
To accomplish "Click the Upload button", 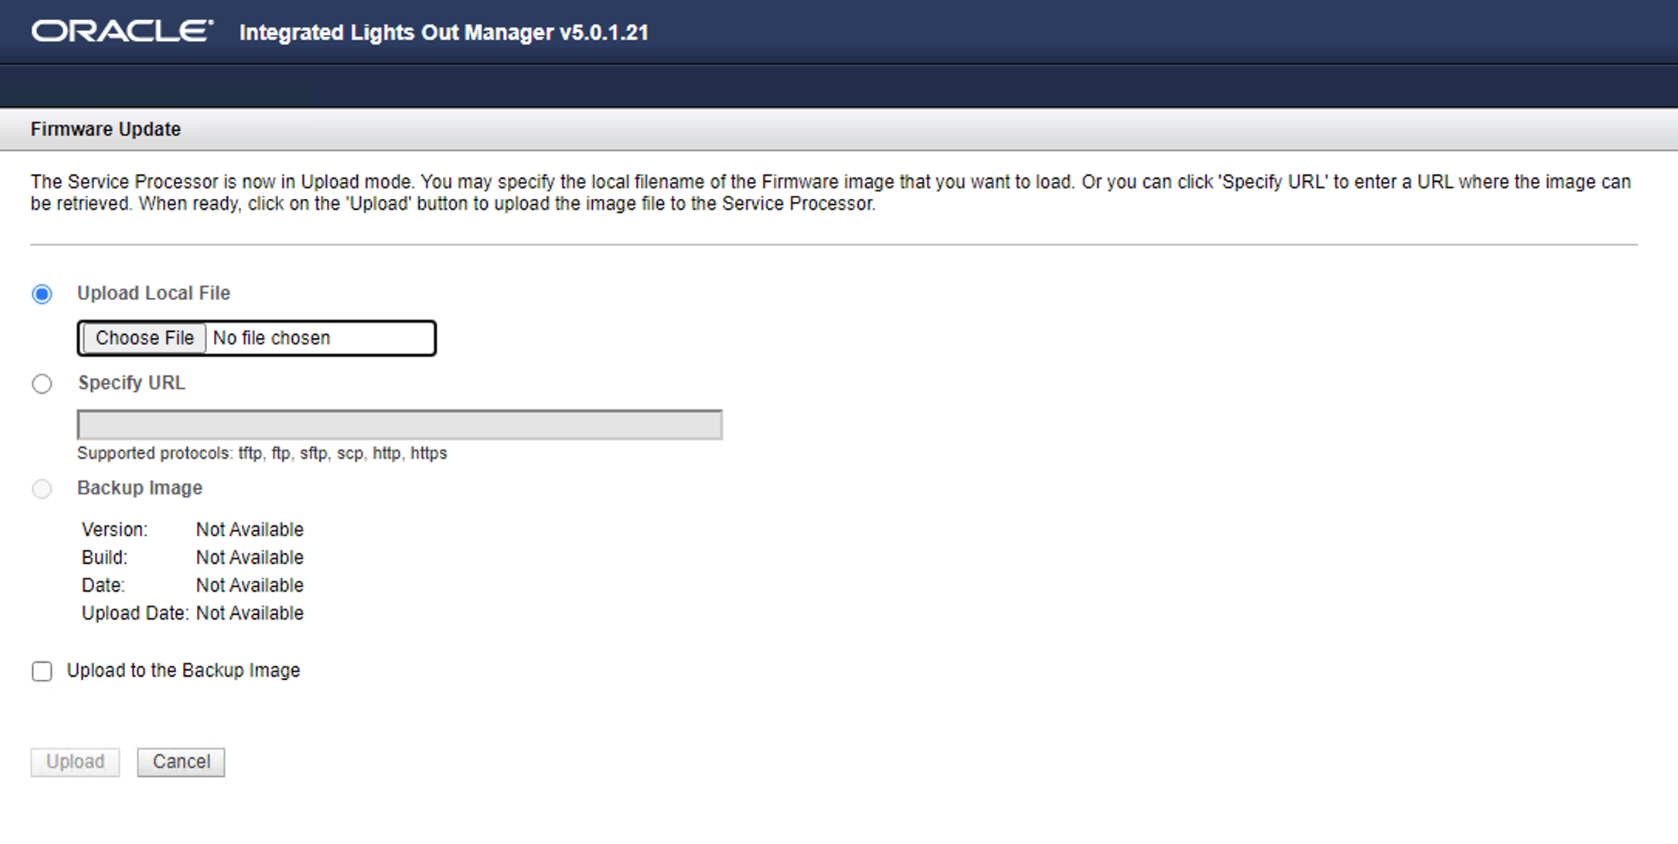I will coord(75,762).
